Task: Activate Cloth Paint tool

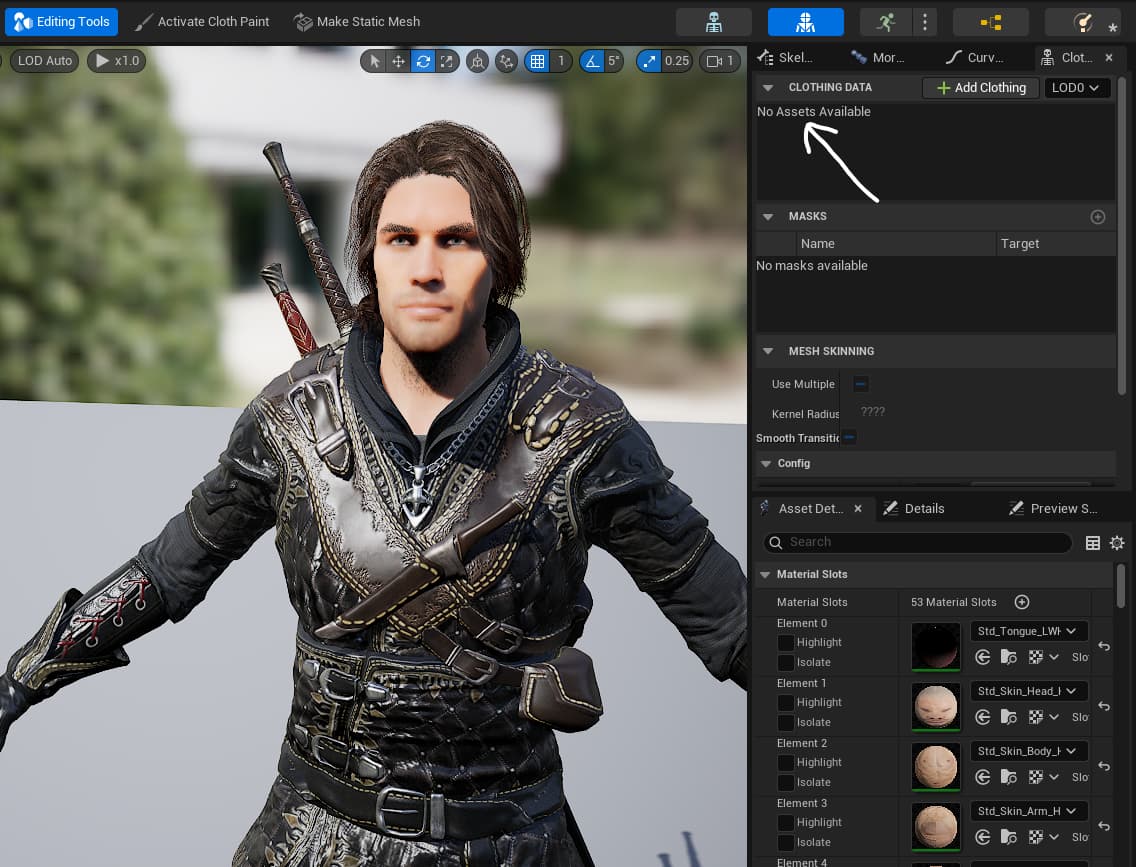Action: click(202, 22)
